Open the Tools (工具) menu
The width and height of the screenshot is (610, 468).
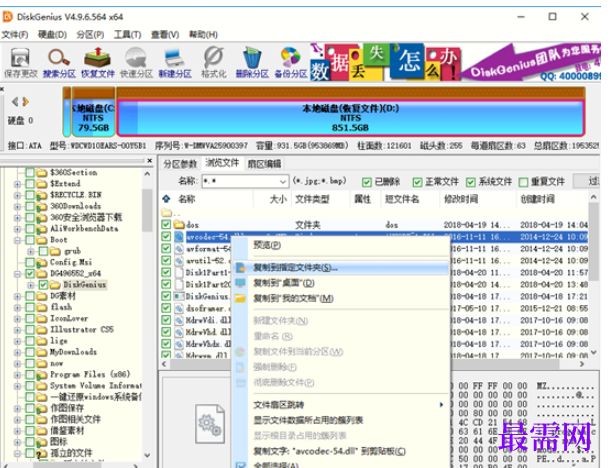point(128,35)
